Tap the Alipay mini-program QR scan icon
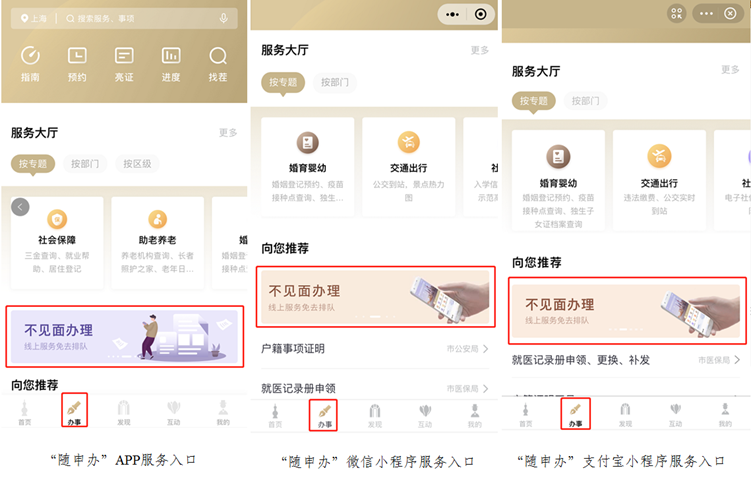 click(676, 13)
